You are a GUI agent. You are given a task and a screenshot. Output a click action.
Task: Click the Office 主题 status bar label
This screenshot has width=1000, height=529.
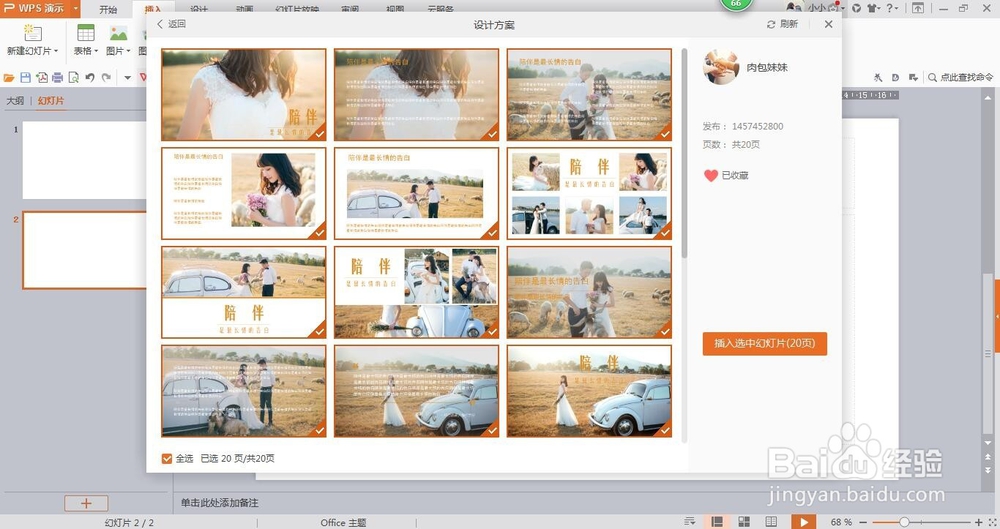(343, 523)
